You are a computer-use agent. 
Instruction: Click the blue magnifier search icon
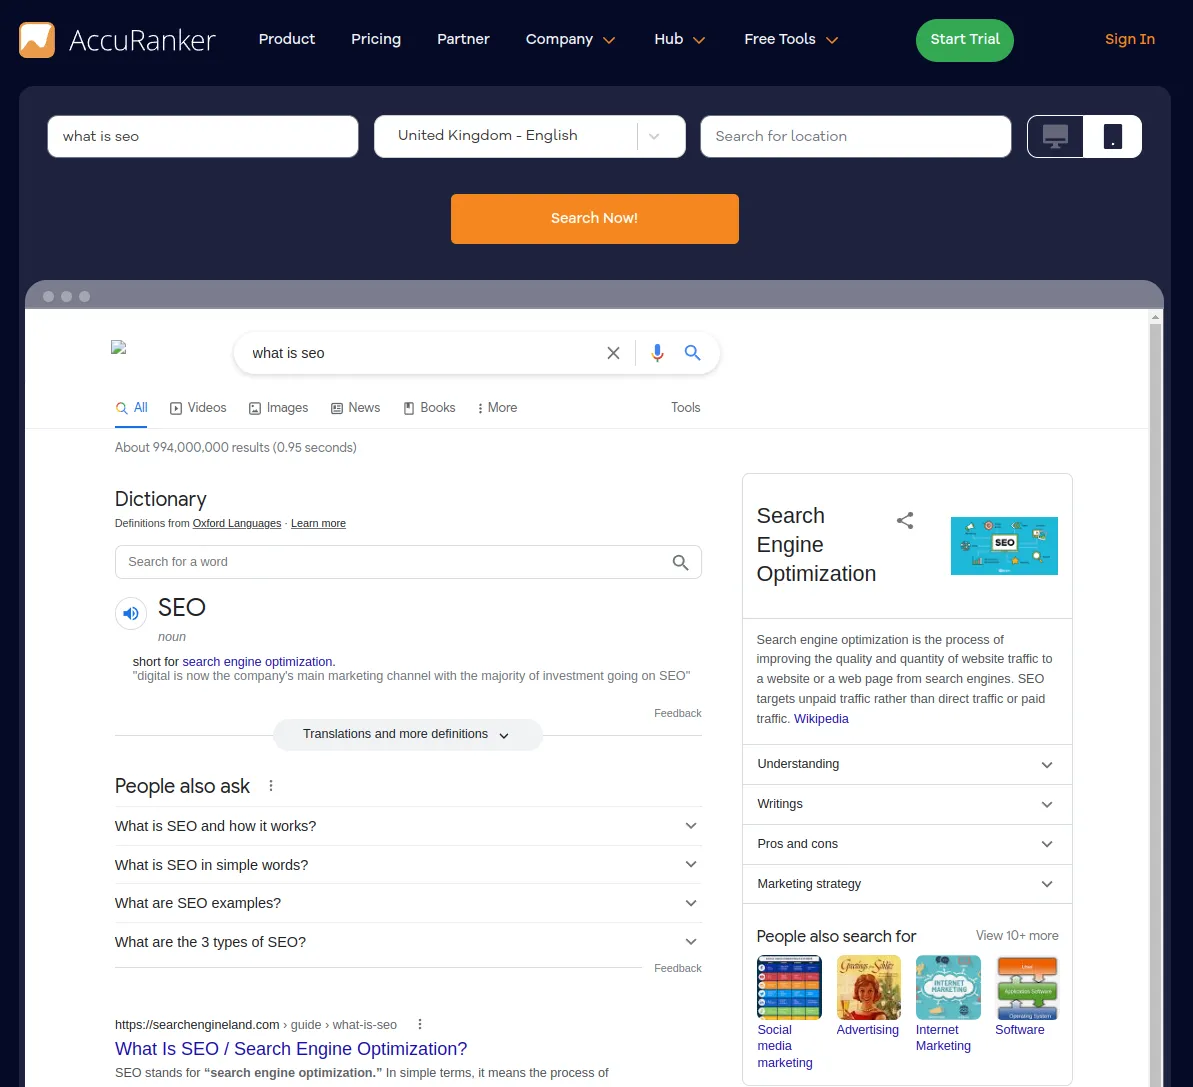(692, 353)
